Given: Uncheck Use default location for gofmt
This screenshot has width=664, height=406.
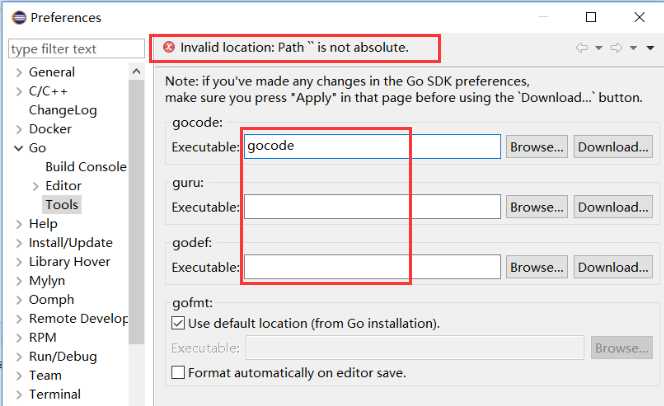Looking at the screenshot, I should point(178,323).
